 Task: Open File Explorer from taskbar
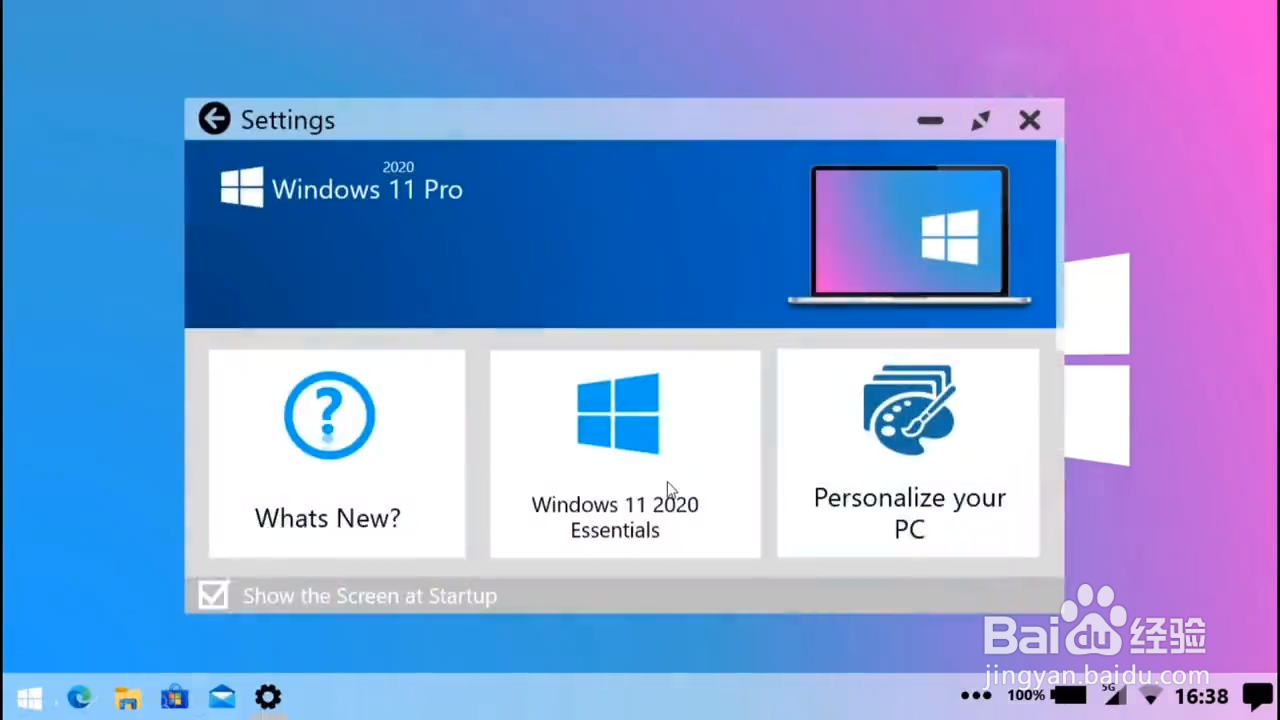pos(127,697)
